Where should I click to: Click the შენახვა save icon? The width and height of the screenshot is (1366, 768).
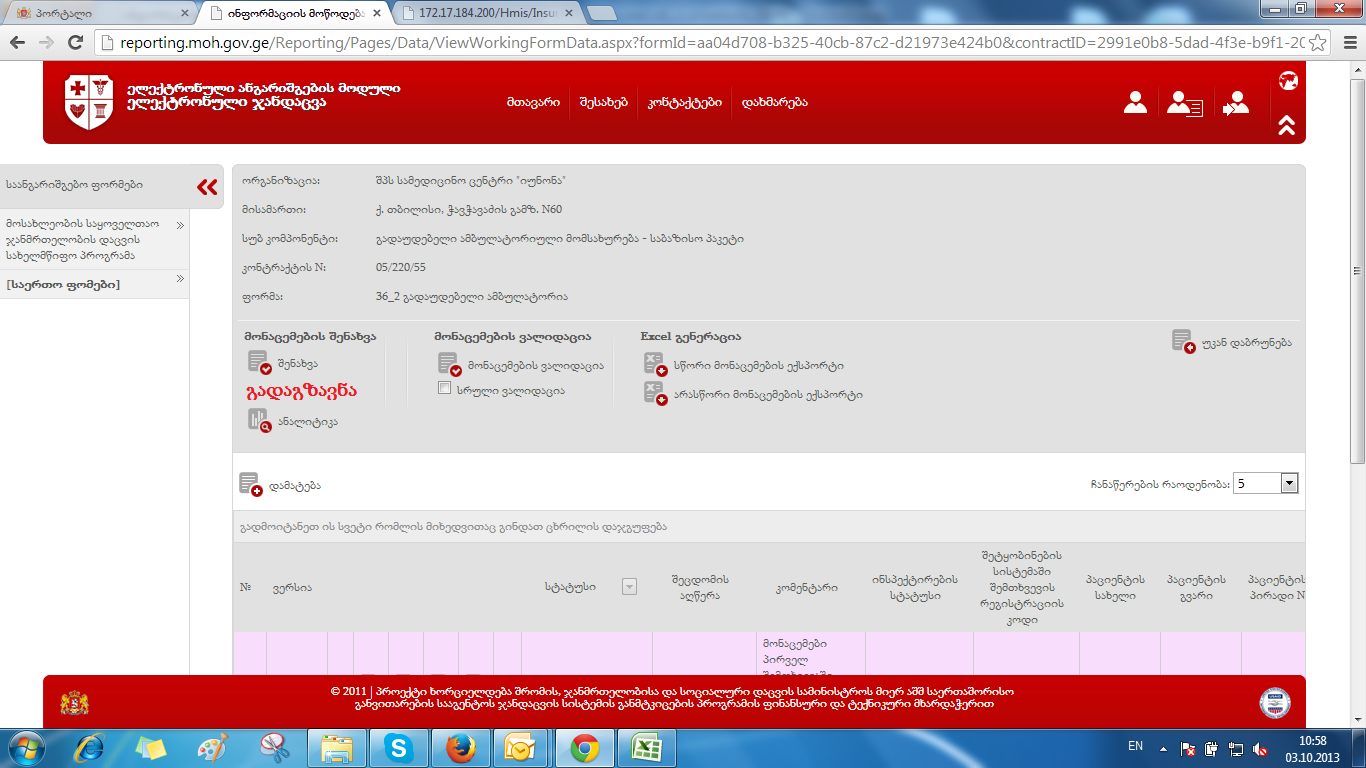point(258,363)
